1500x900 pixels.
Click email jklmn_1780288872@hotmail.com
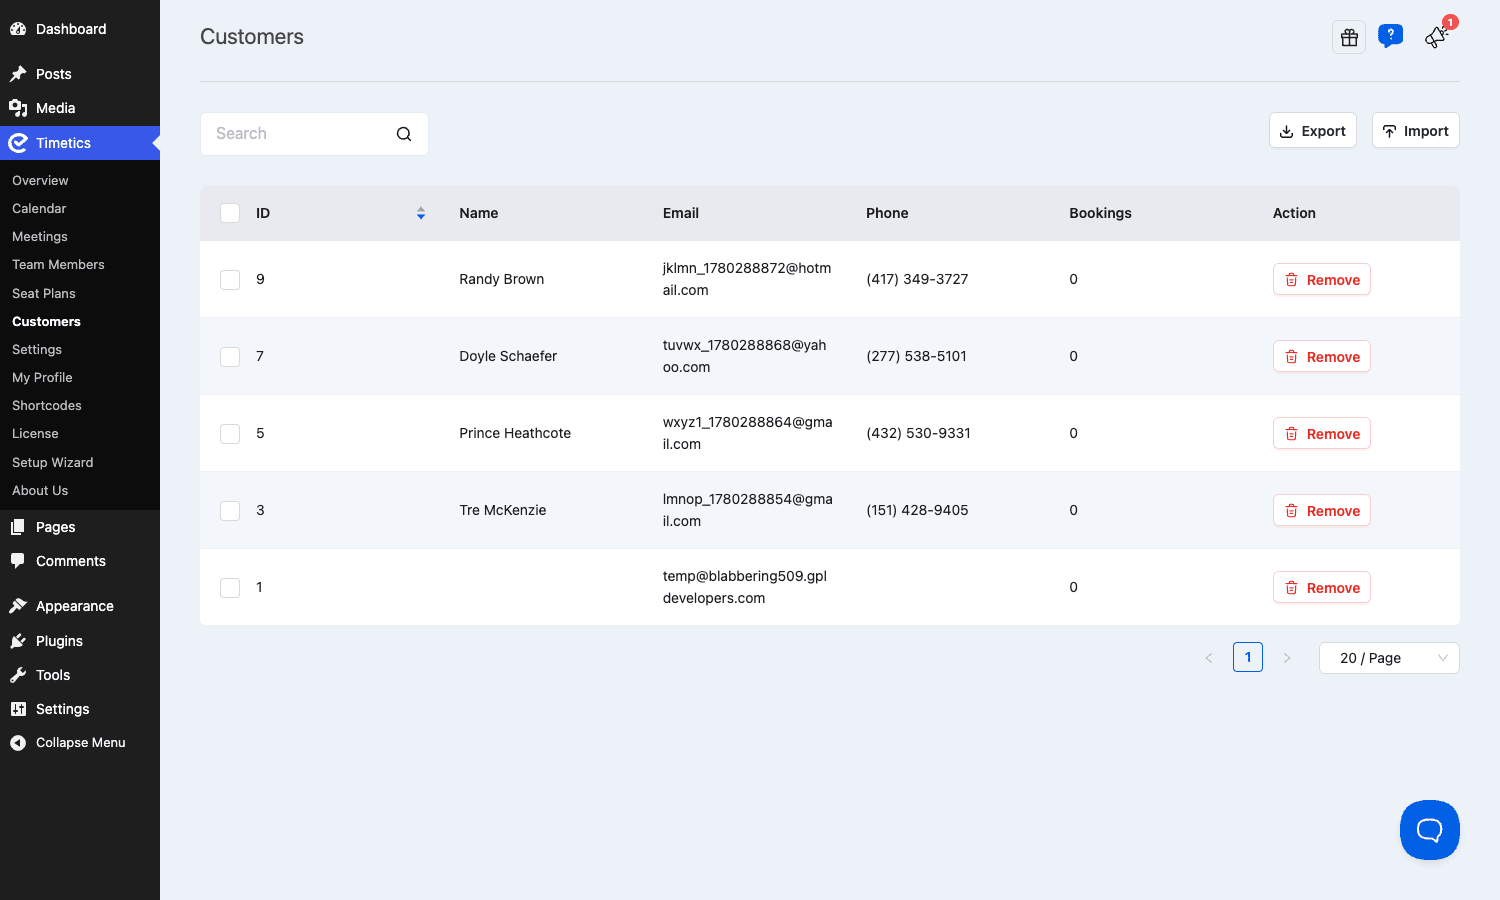pyautogui.click(x=747, y=279)
